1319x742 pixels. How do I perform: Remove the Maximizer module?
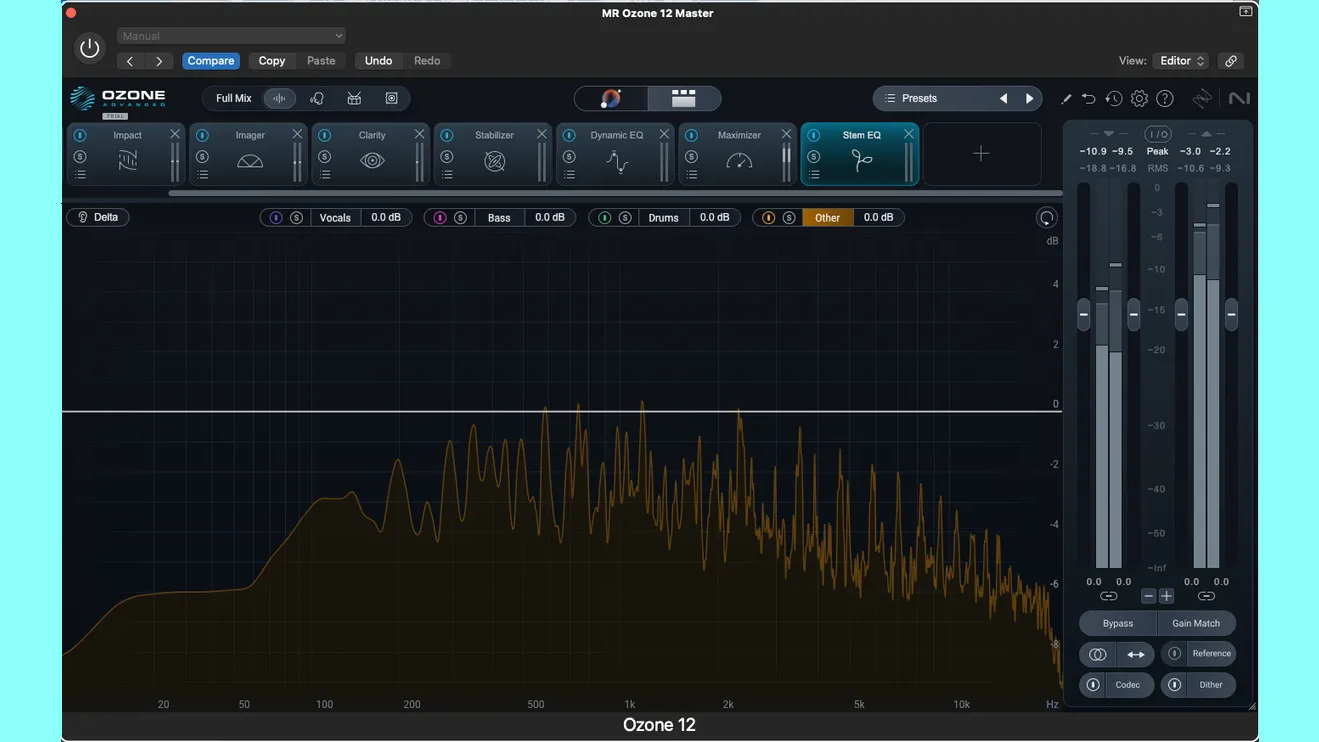pyautogui.click(x=786, y=134)
